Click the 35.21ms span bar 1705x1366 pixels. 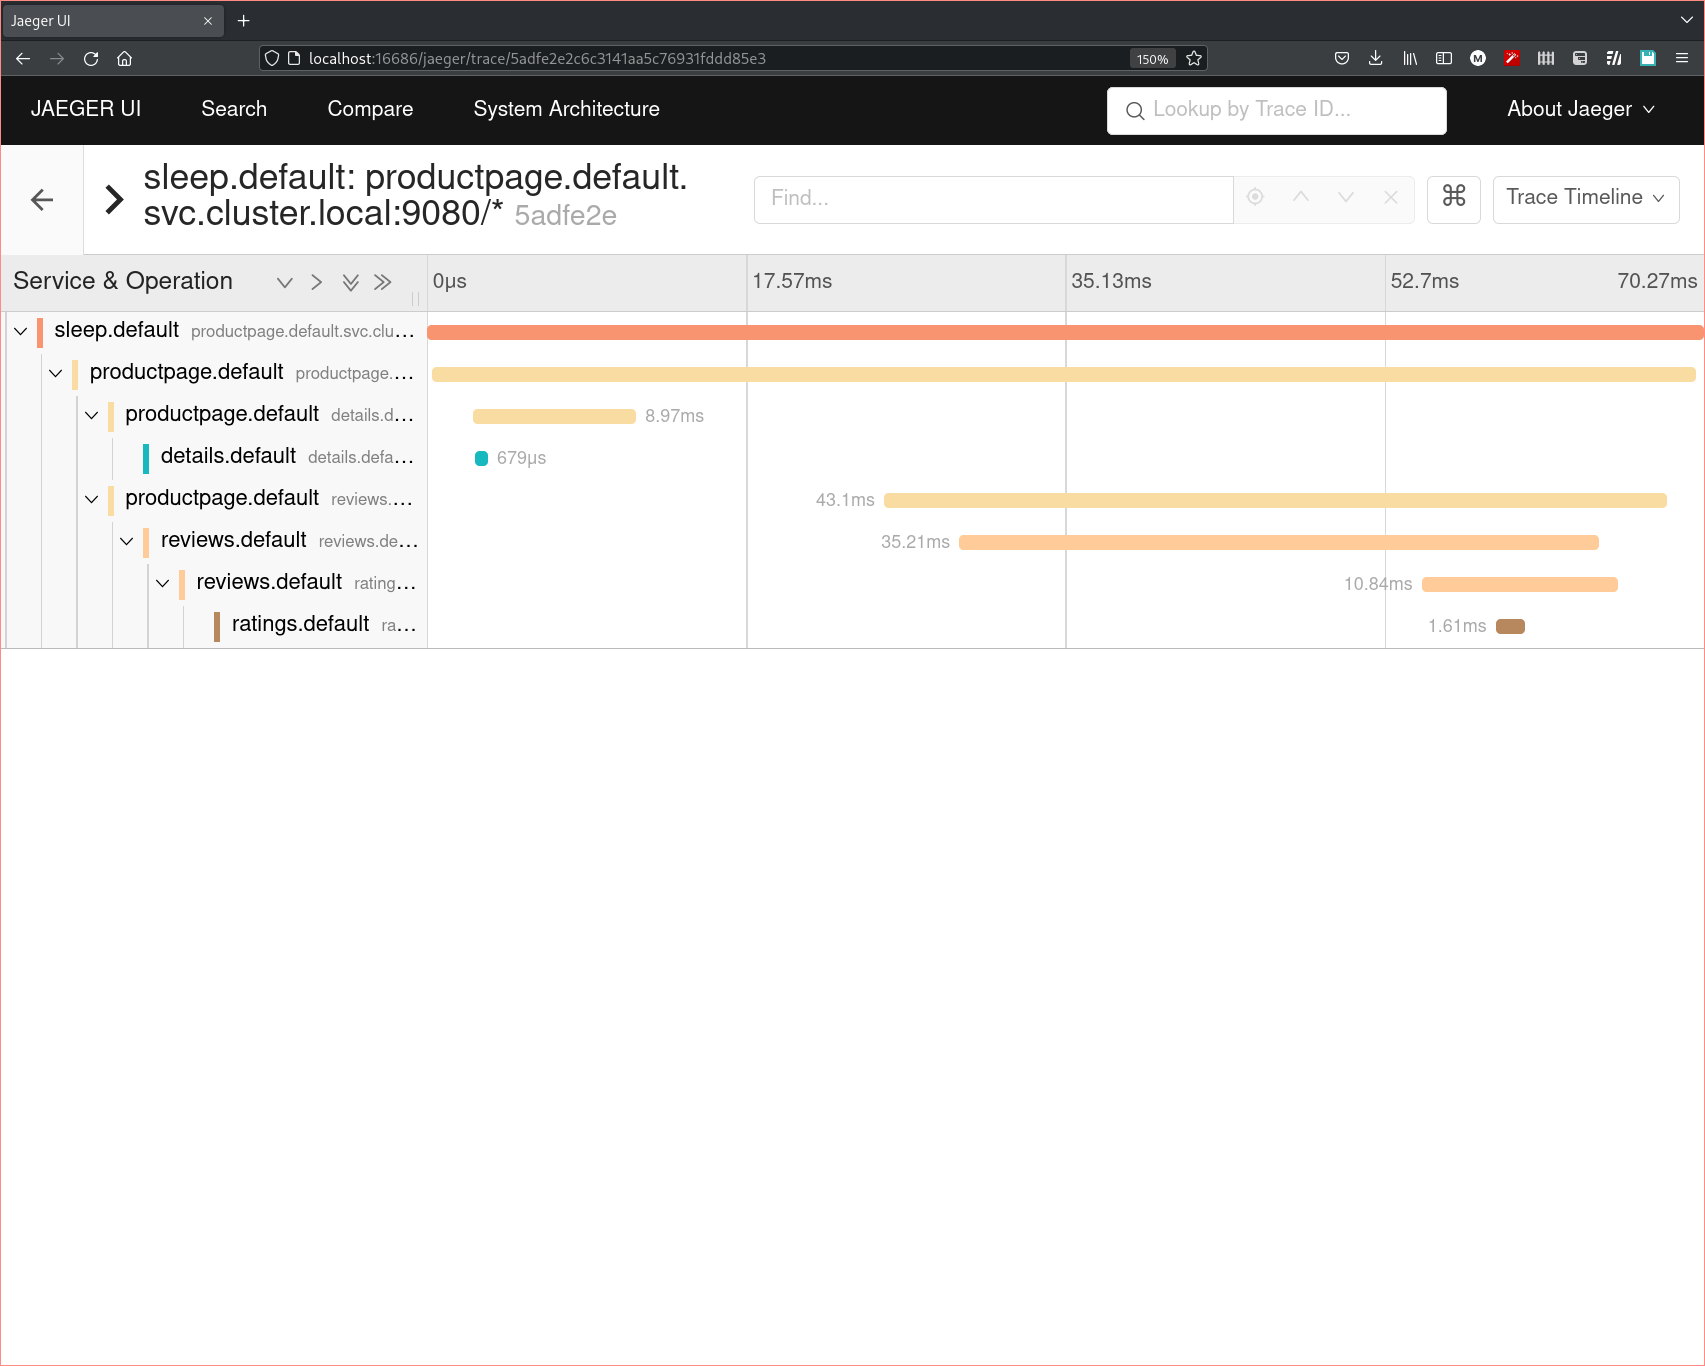tap(1279, 542)
